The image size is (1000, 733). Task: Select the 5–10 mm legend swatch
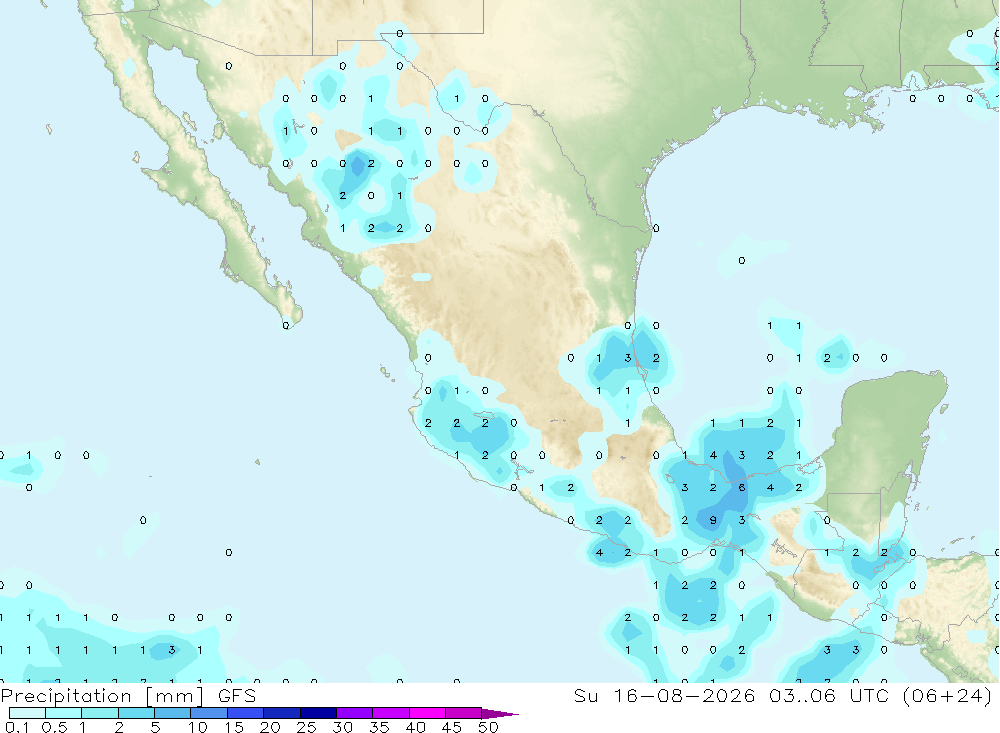coord(173,713)
